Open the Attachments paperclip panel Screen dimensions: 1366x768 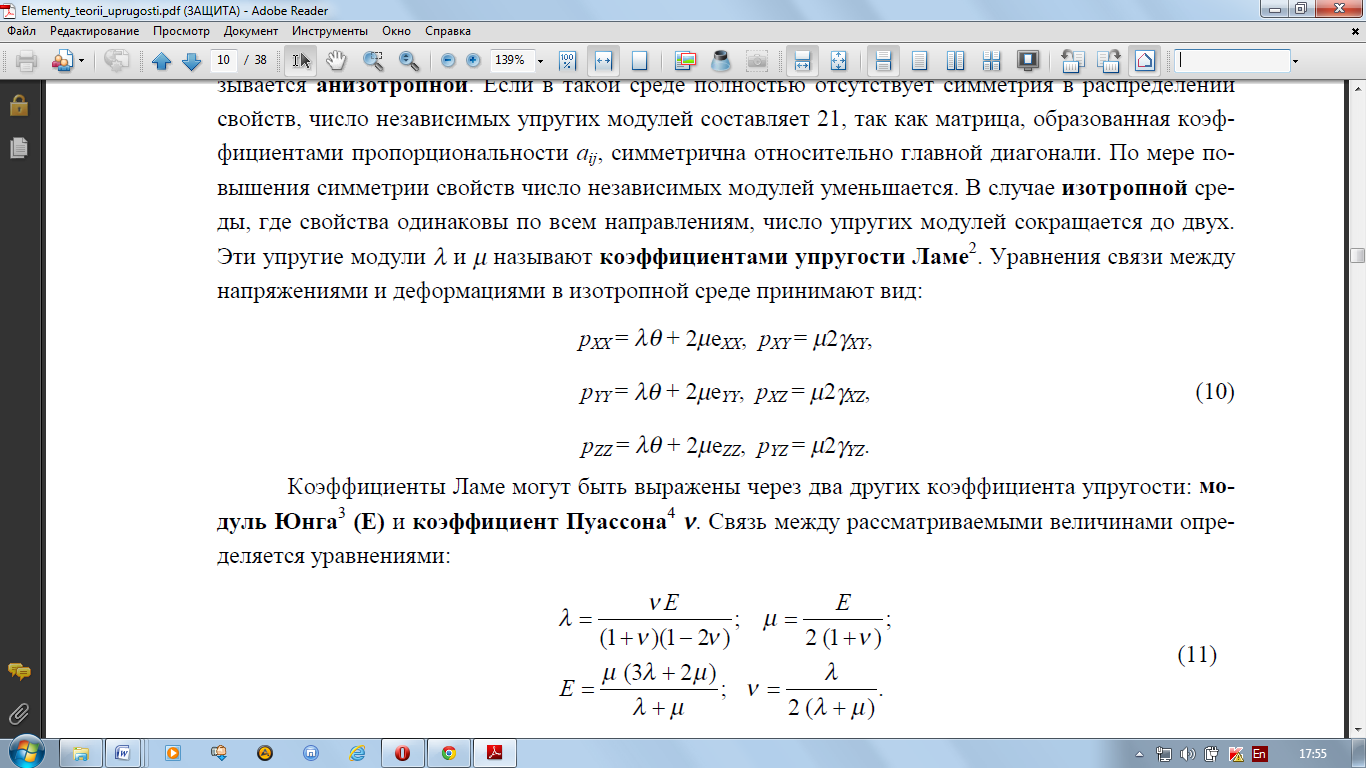[17, 713]
